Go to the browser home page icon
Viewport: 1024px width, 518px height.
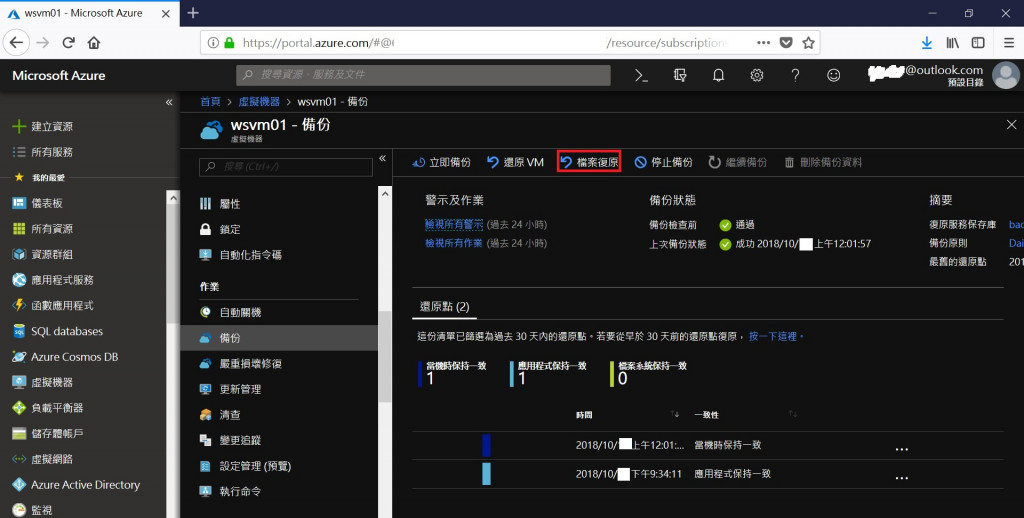94,42
